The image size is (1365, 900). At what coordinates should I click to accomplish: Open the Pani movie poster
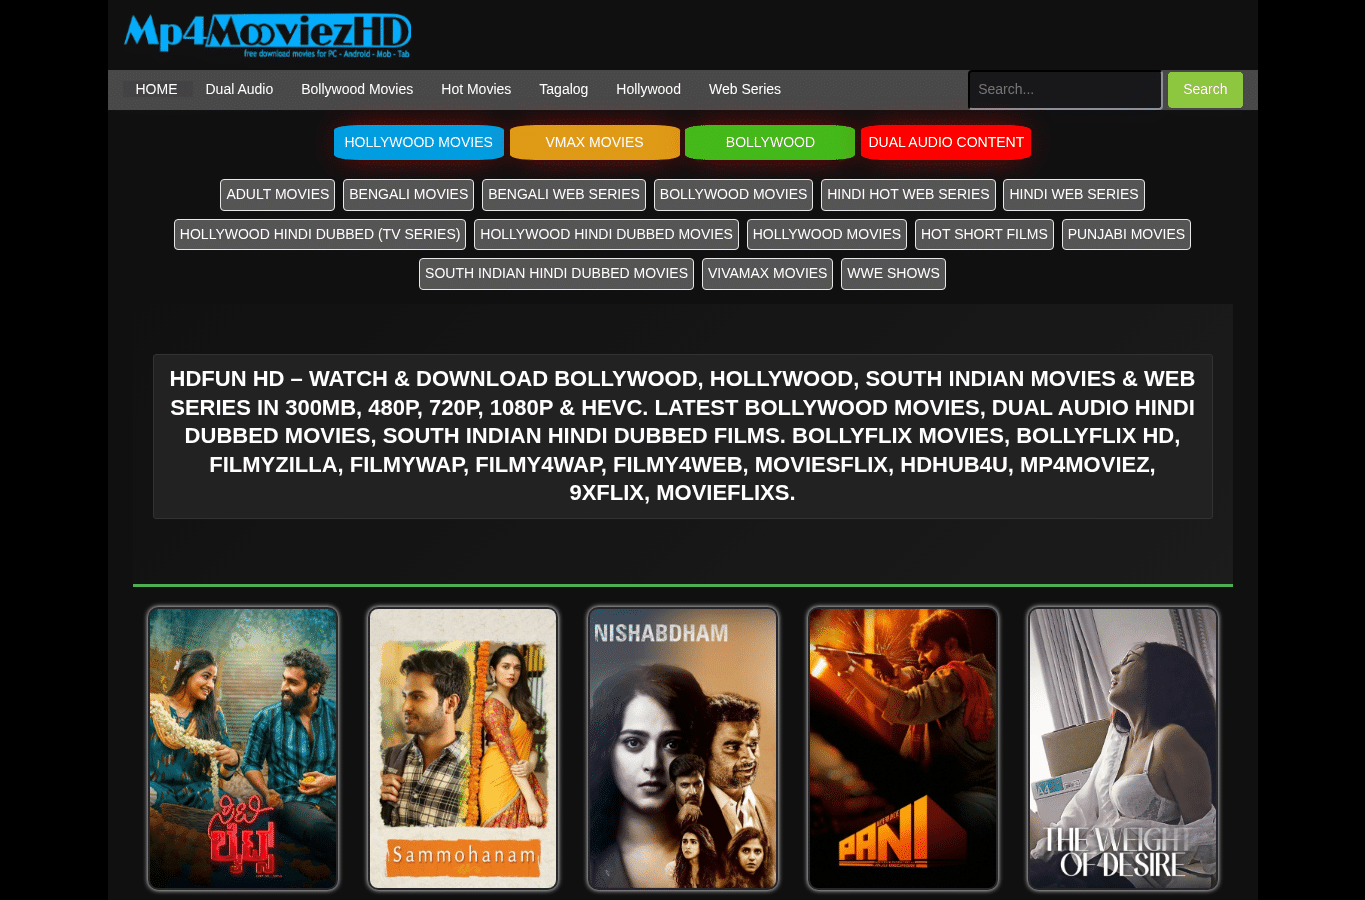coord(903,748)
